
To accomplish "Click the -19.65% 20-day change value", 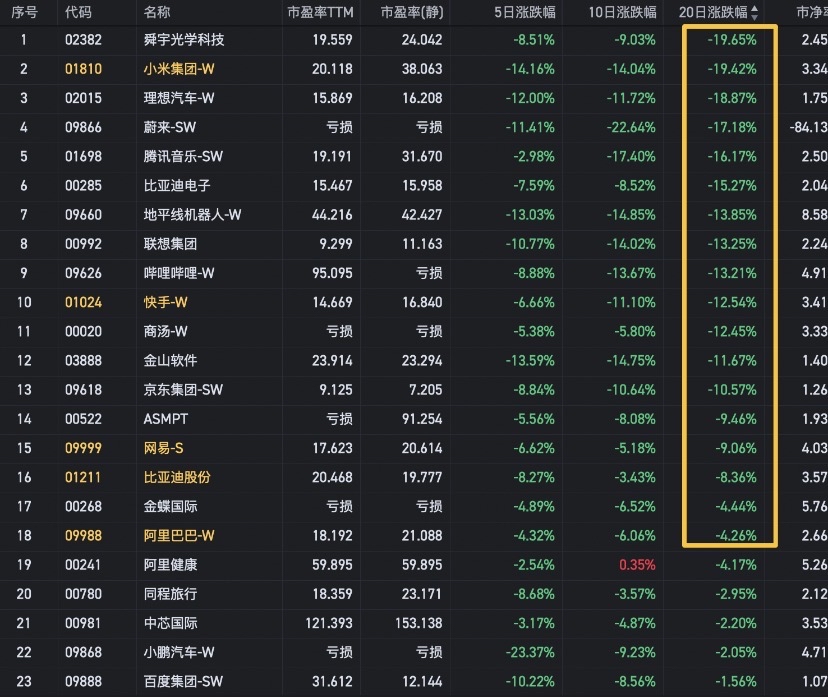I will pos(732,40).
